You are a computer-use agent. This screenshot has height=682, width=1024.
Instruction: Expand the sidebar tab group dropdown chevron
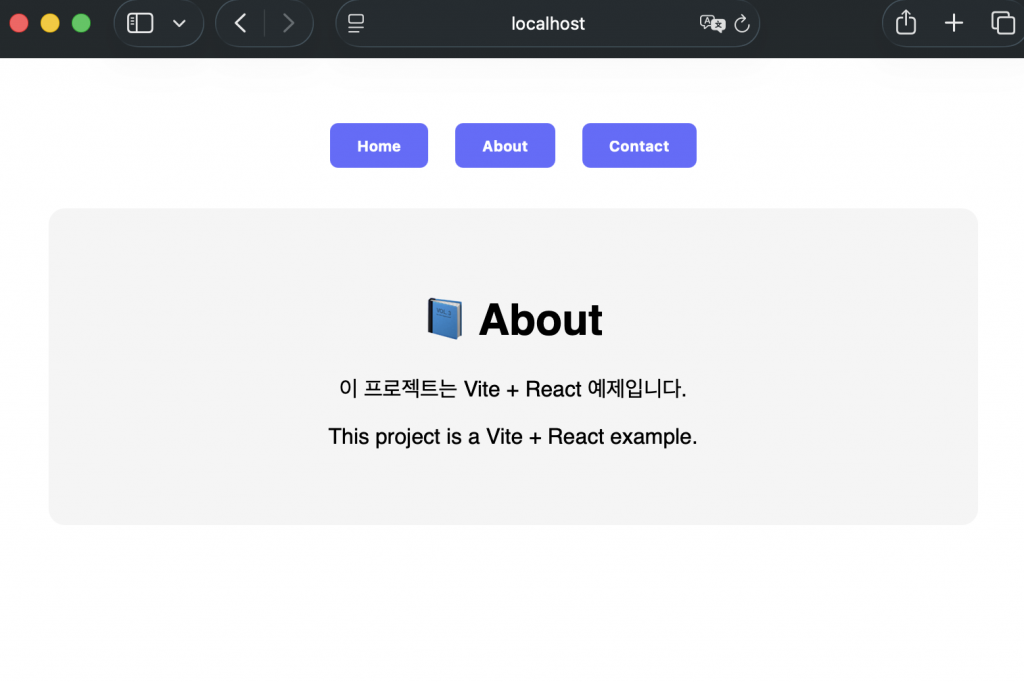179,23
